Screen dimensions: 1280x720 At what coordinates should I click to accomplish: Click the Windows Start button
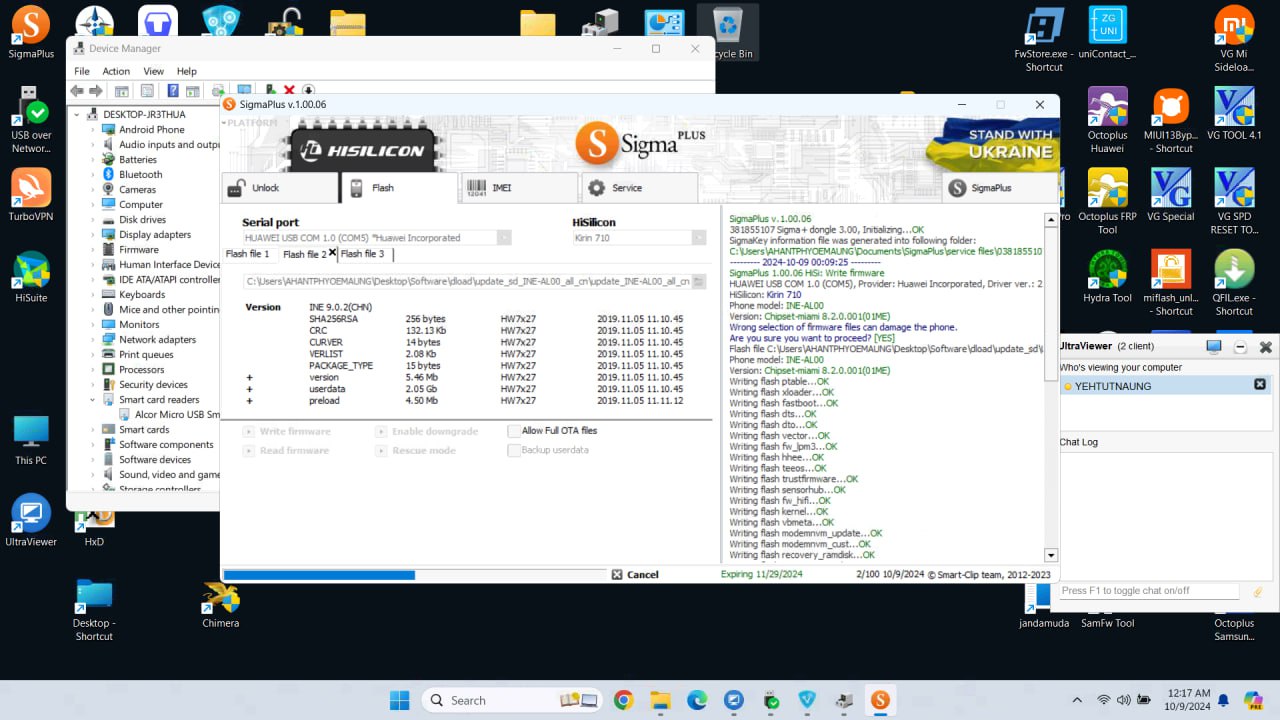point(399,700)
